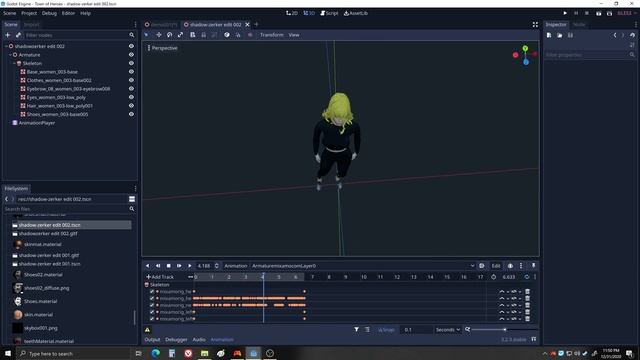Viewport: 640px width, 360px height.
Task: Hide Clothes_women_003-base002 mesh
Action: [131, 80]
